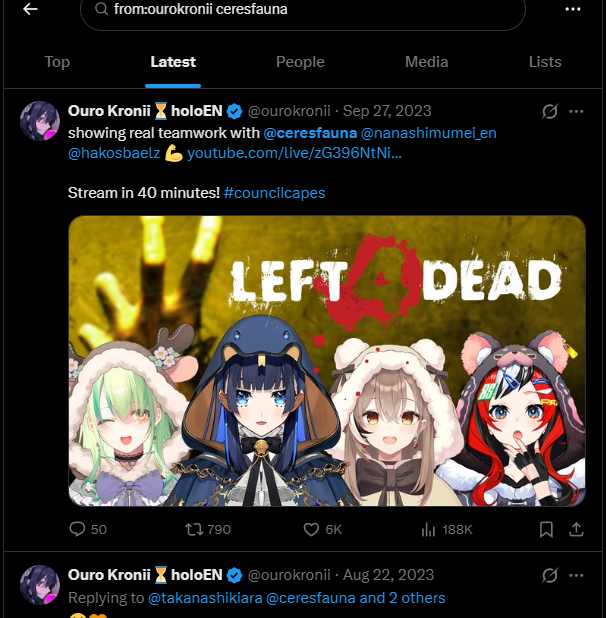
Task: View analytics showing 188K views
Action: coord(447,529)
